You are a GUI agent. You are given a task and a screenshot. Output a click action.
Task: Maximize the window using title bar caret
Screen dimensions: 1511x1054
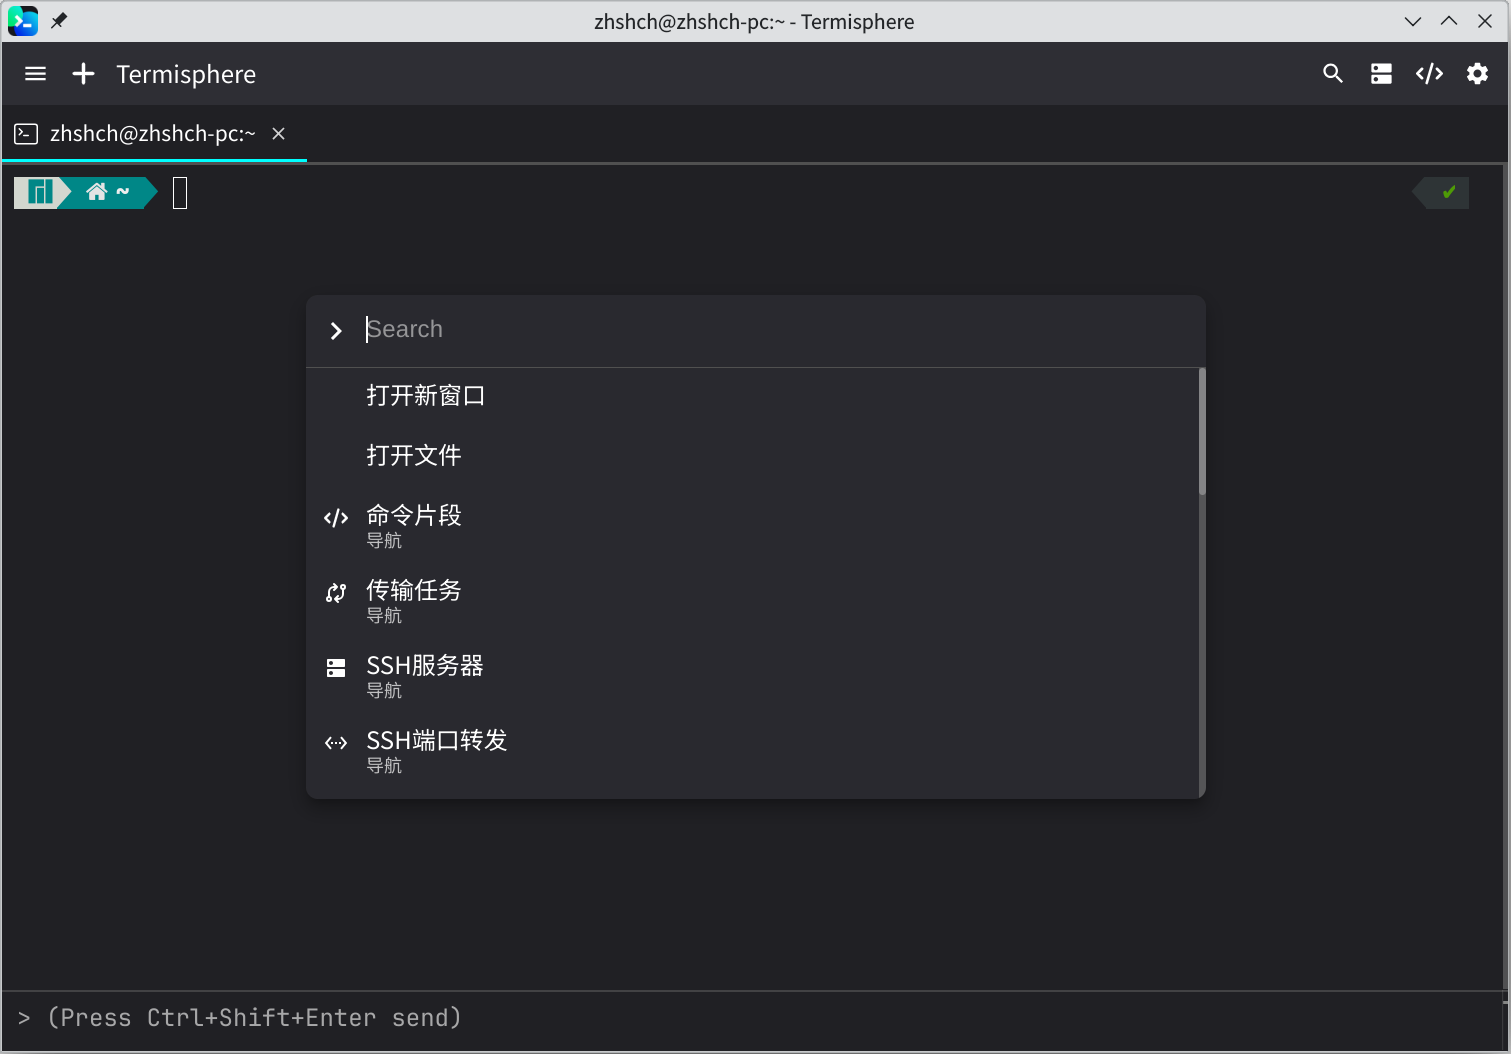1449,21
